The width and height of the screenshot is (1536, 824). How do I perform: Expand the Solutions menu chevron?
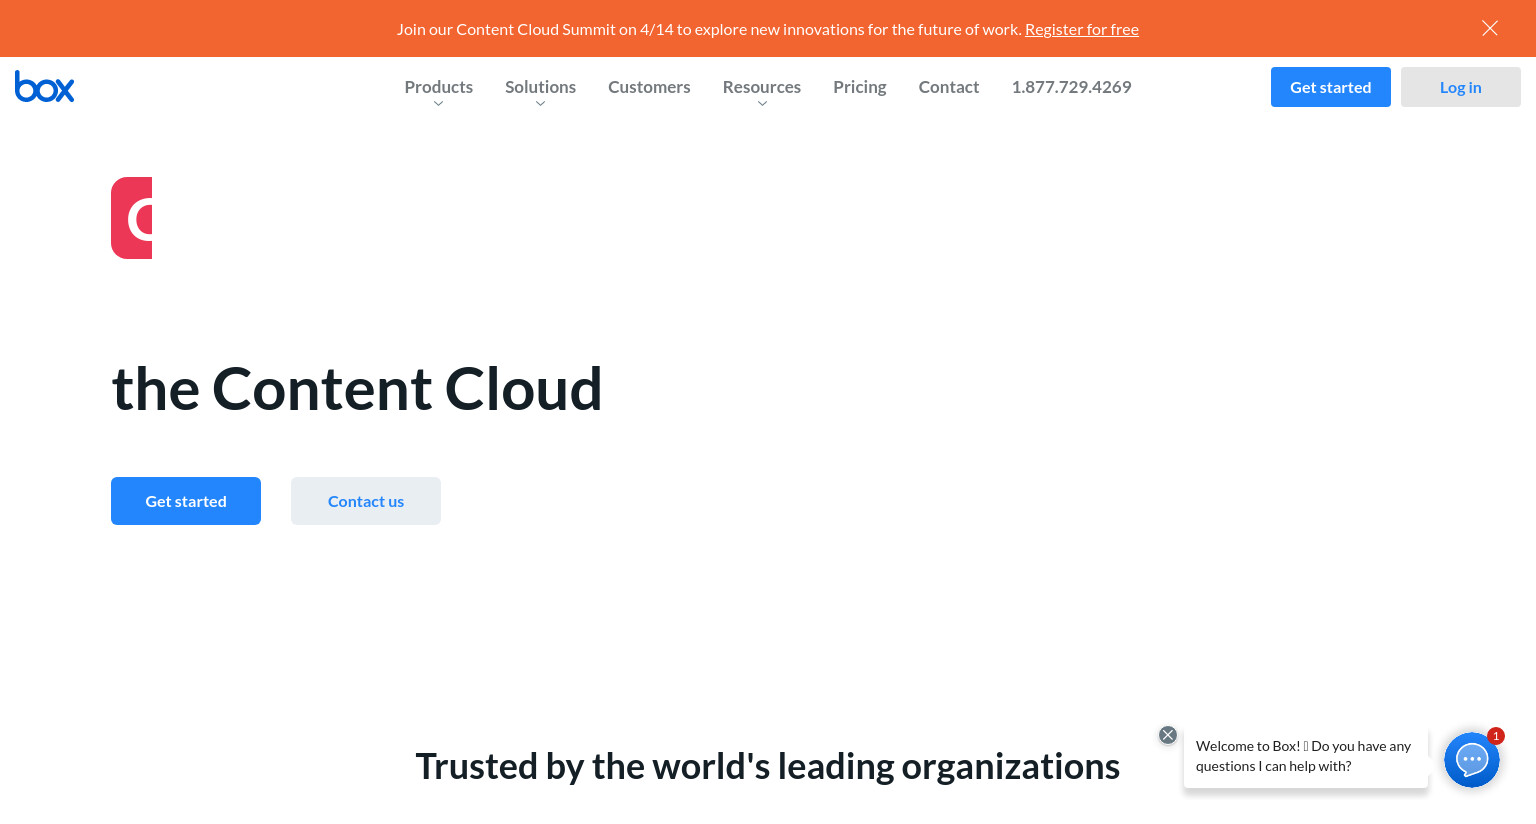540,104
